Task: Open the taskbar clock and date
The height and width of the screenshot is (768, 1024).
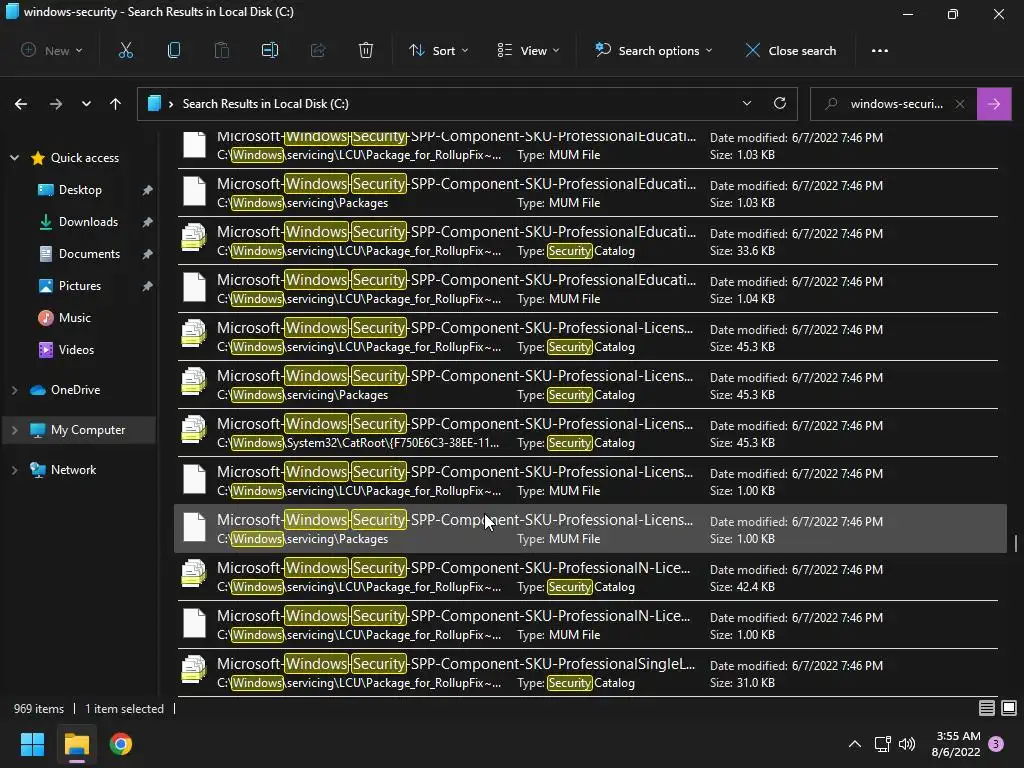Action: click(x=955, y=744)
